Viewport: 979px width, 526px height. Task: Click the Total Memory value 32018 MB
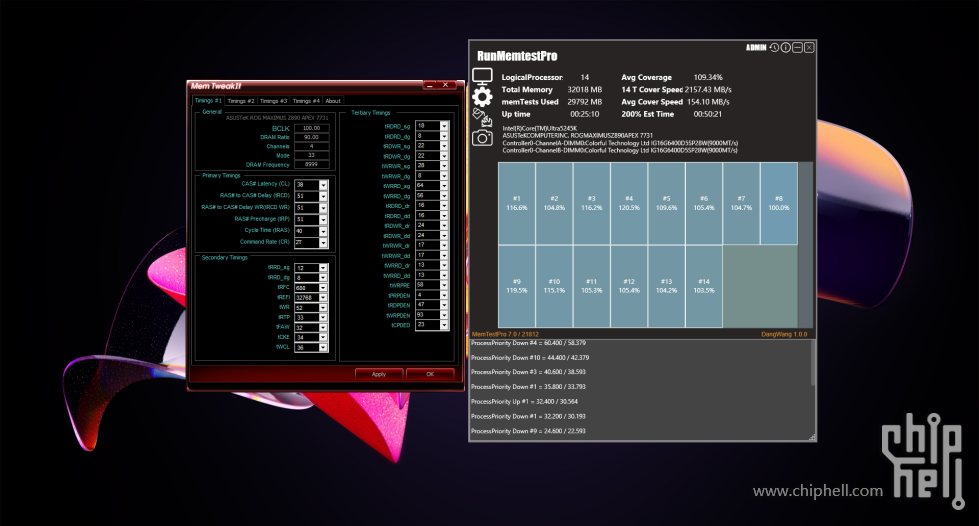click(584, 89)
